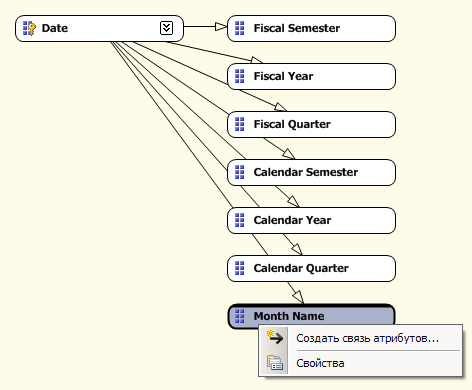Click the Fiscal Quarter attribute icon
This screenshot has height=390, width=472.
(240, 124)
